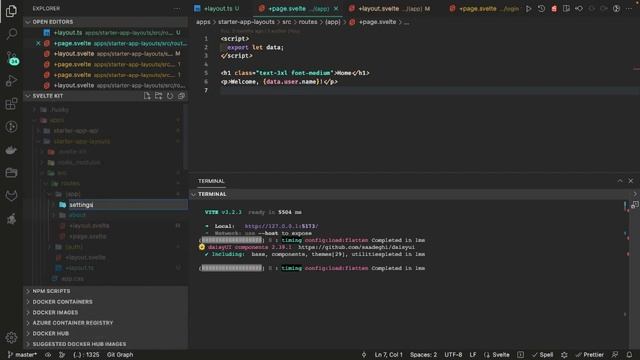Click the gear icon between Spell and Prettier
The width and height of the screenshot is (640, 360).
point(564,355)
